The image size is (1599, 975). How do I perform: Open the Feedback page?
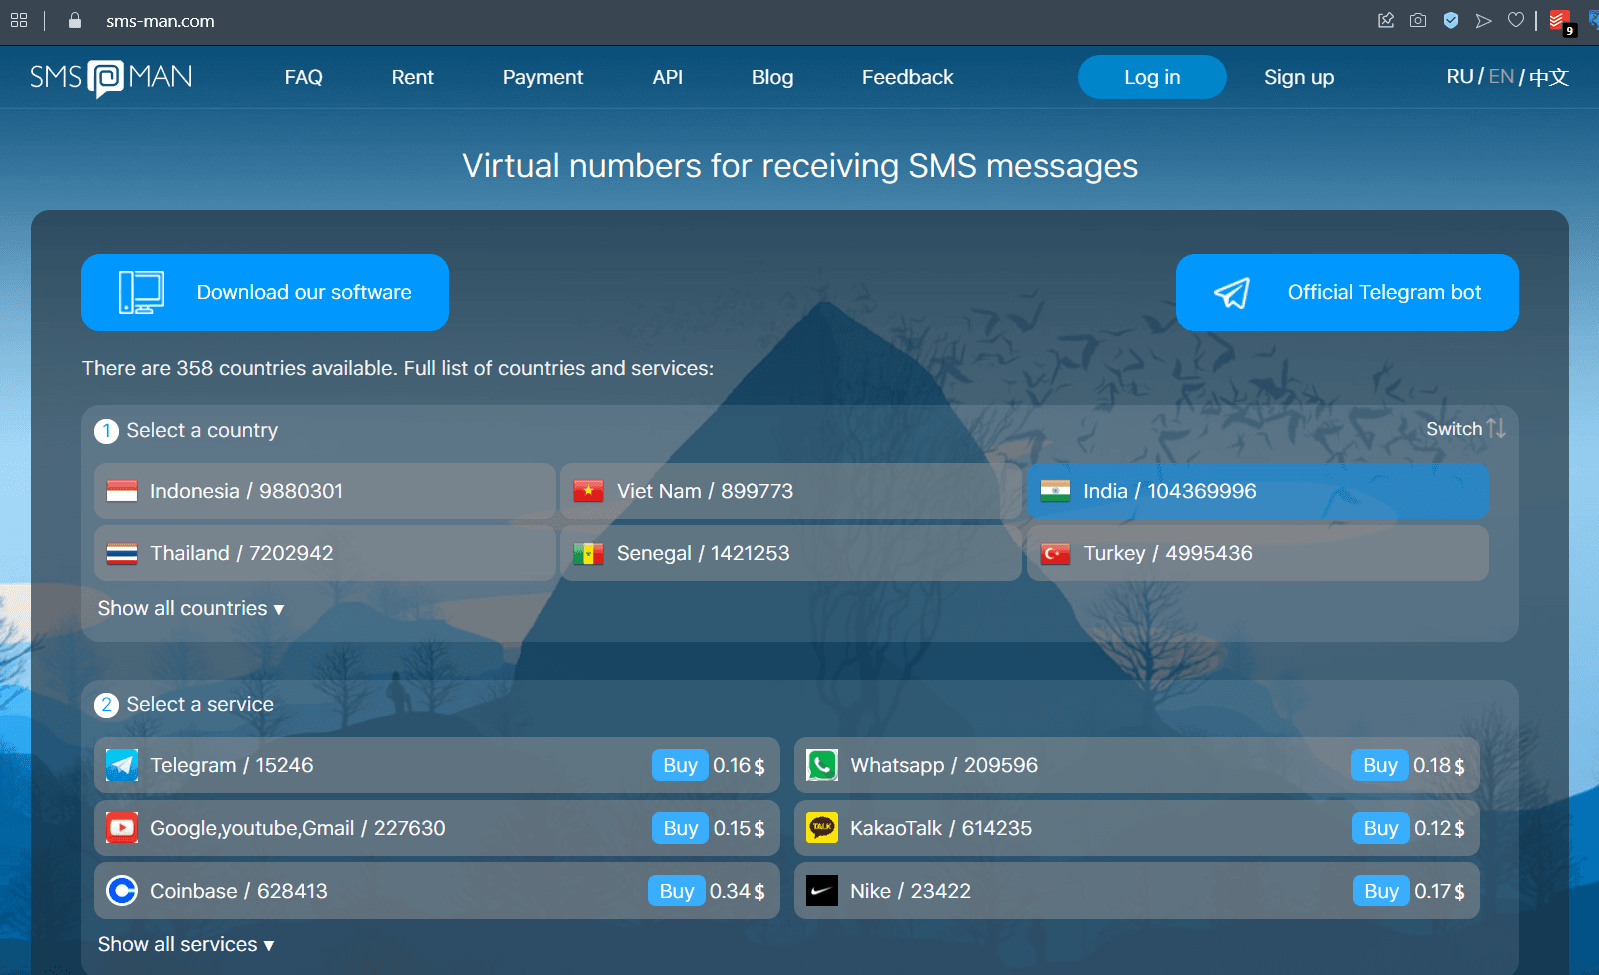[x=908, y=77]
